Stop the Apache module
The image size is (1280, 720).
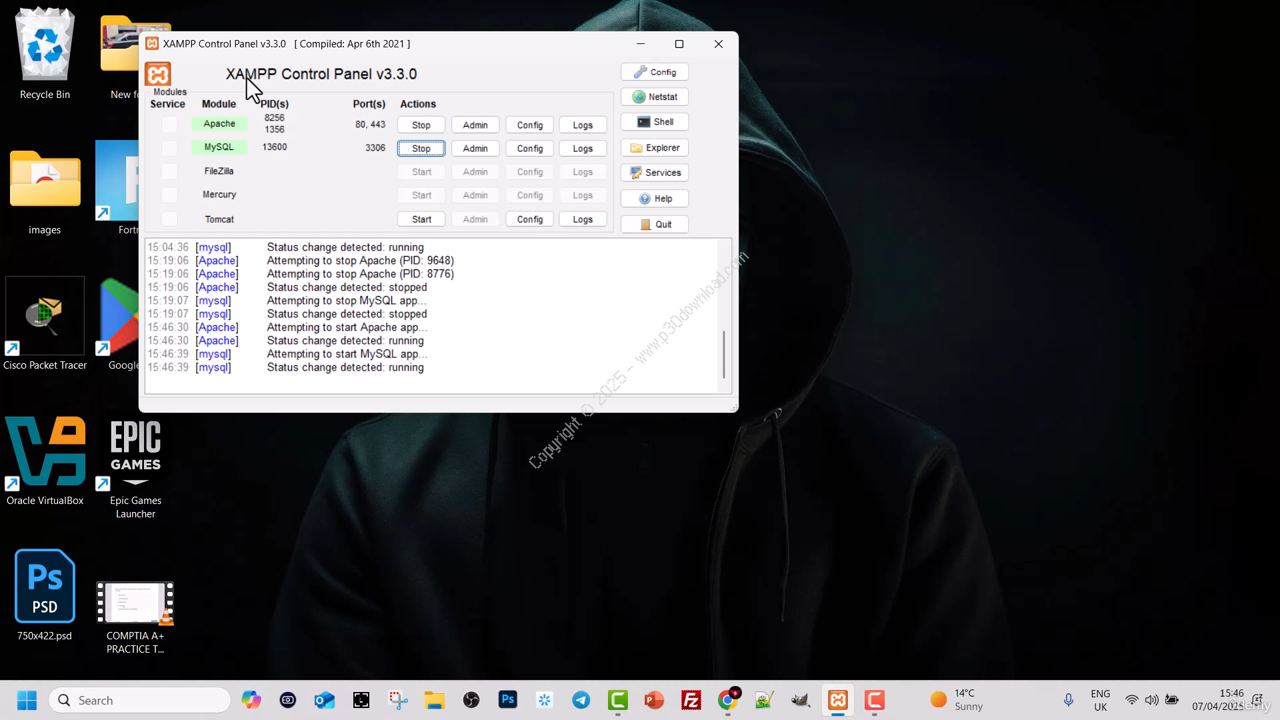coord(421,125)
